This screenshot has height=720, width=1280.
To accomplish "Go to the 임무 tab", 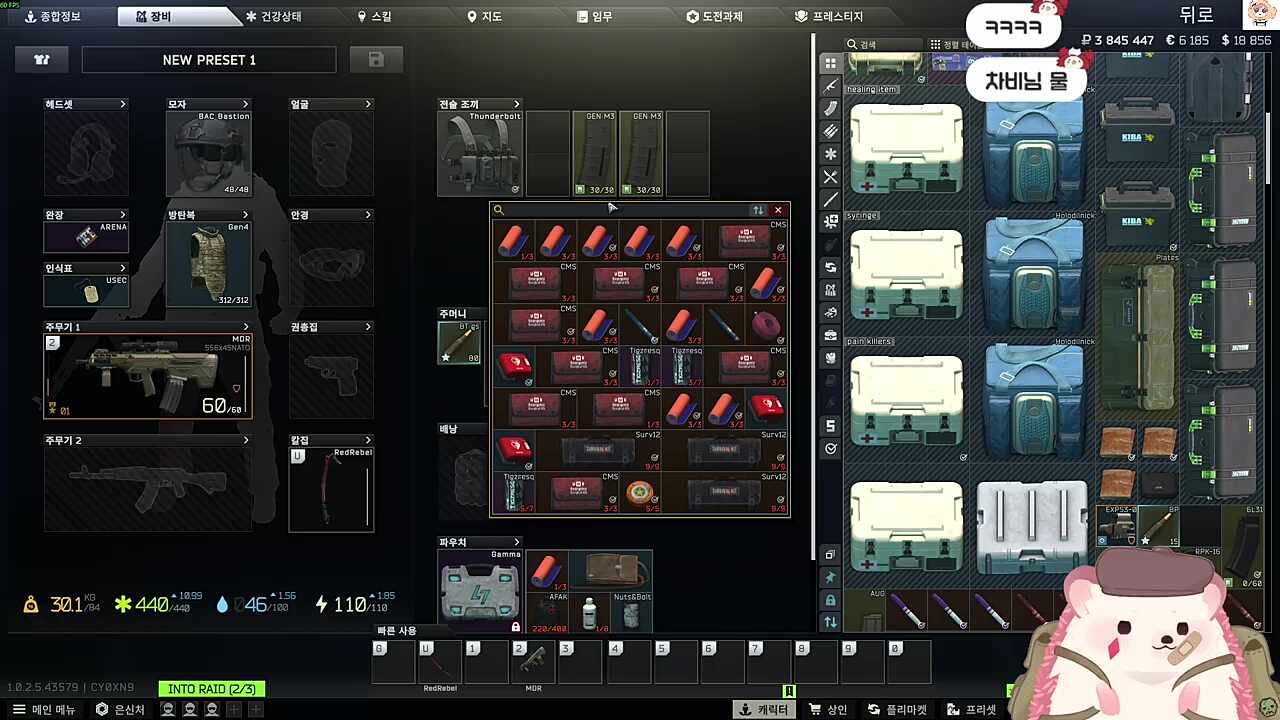I will pyautogui.click(x=595, y=16).
